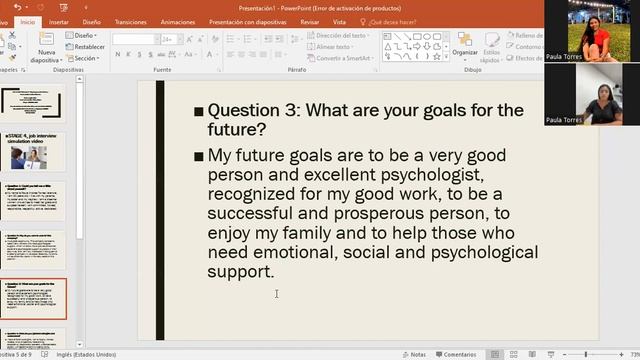This screenshot has height=360, width=640.
Task: Toggle Normal view in the status bar
Action: coord(495,354)
